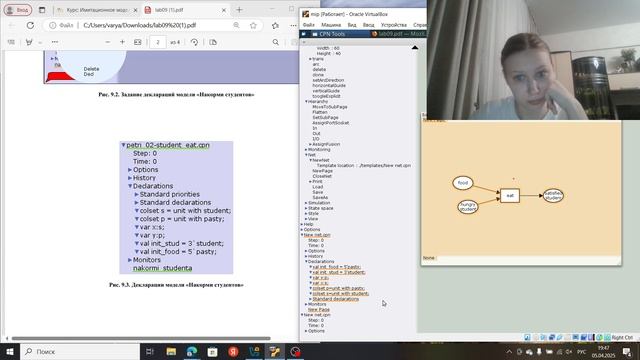Click the Edge address bar URL

click(x=140, y=25)
